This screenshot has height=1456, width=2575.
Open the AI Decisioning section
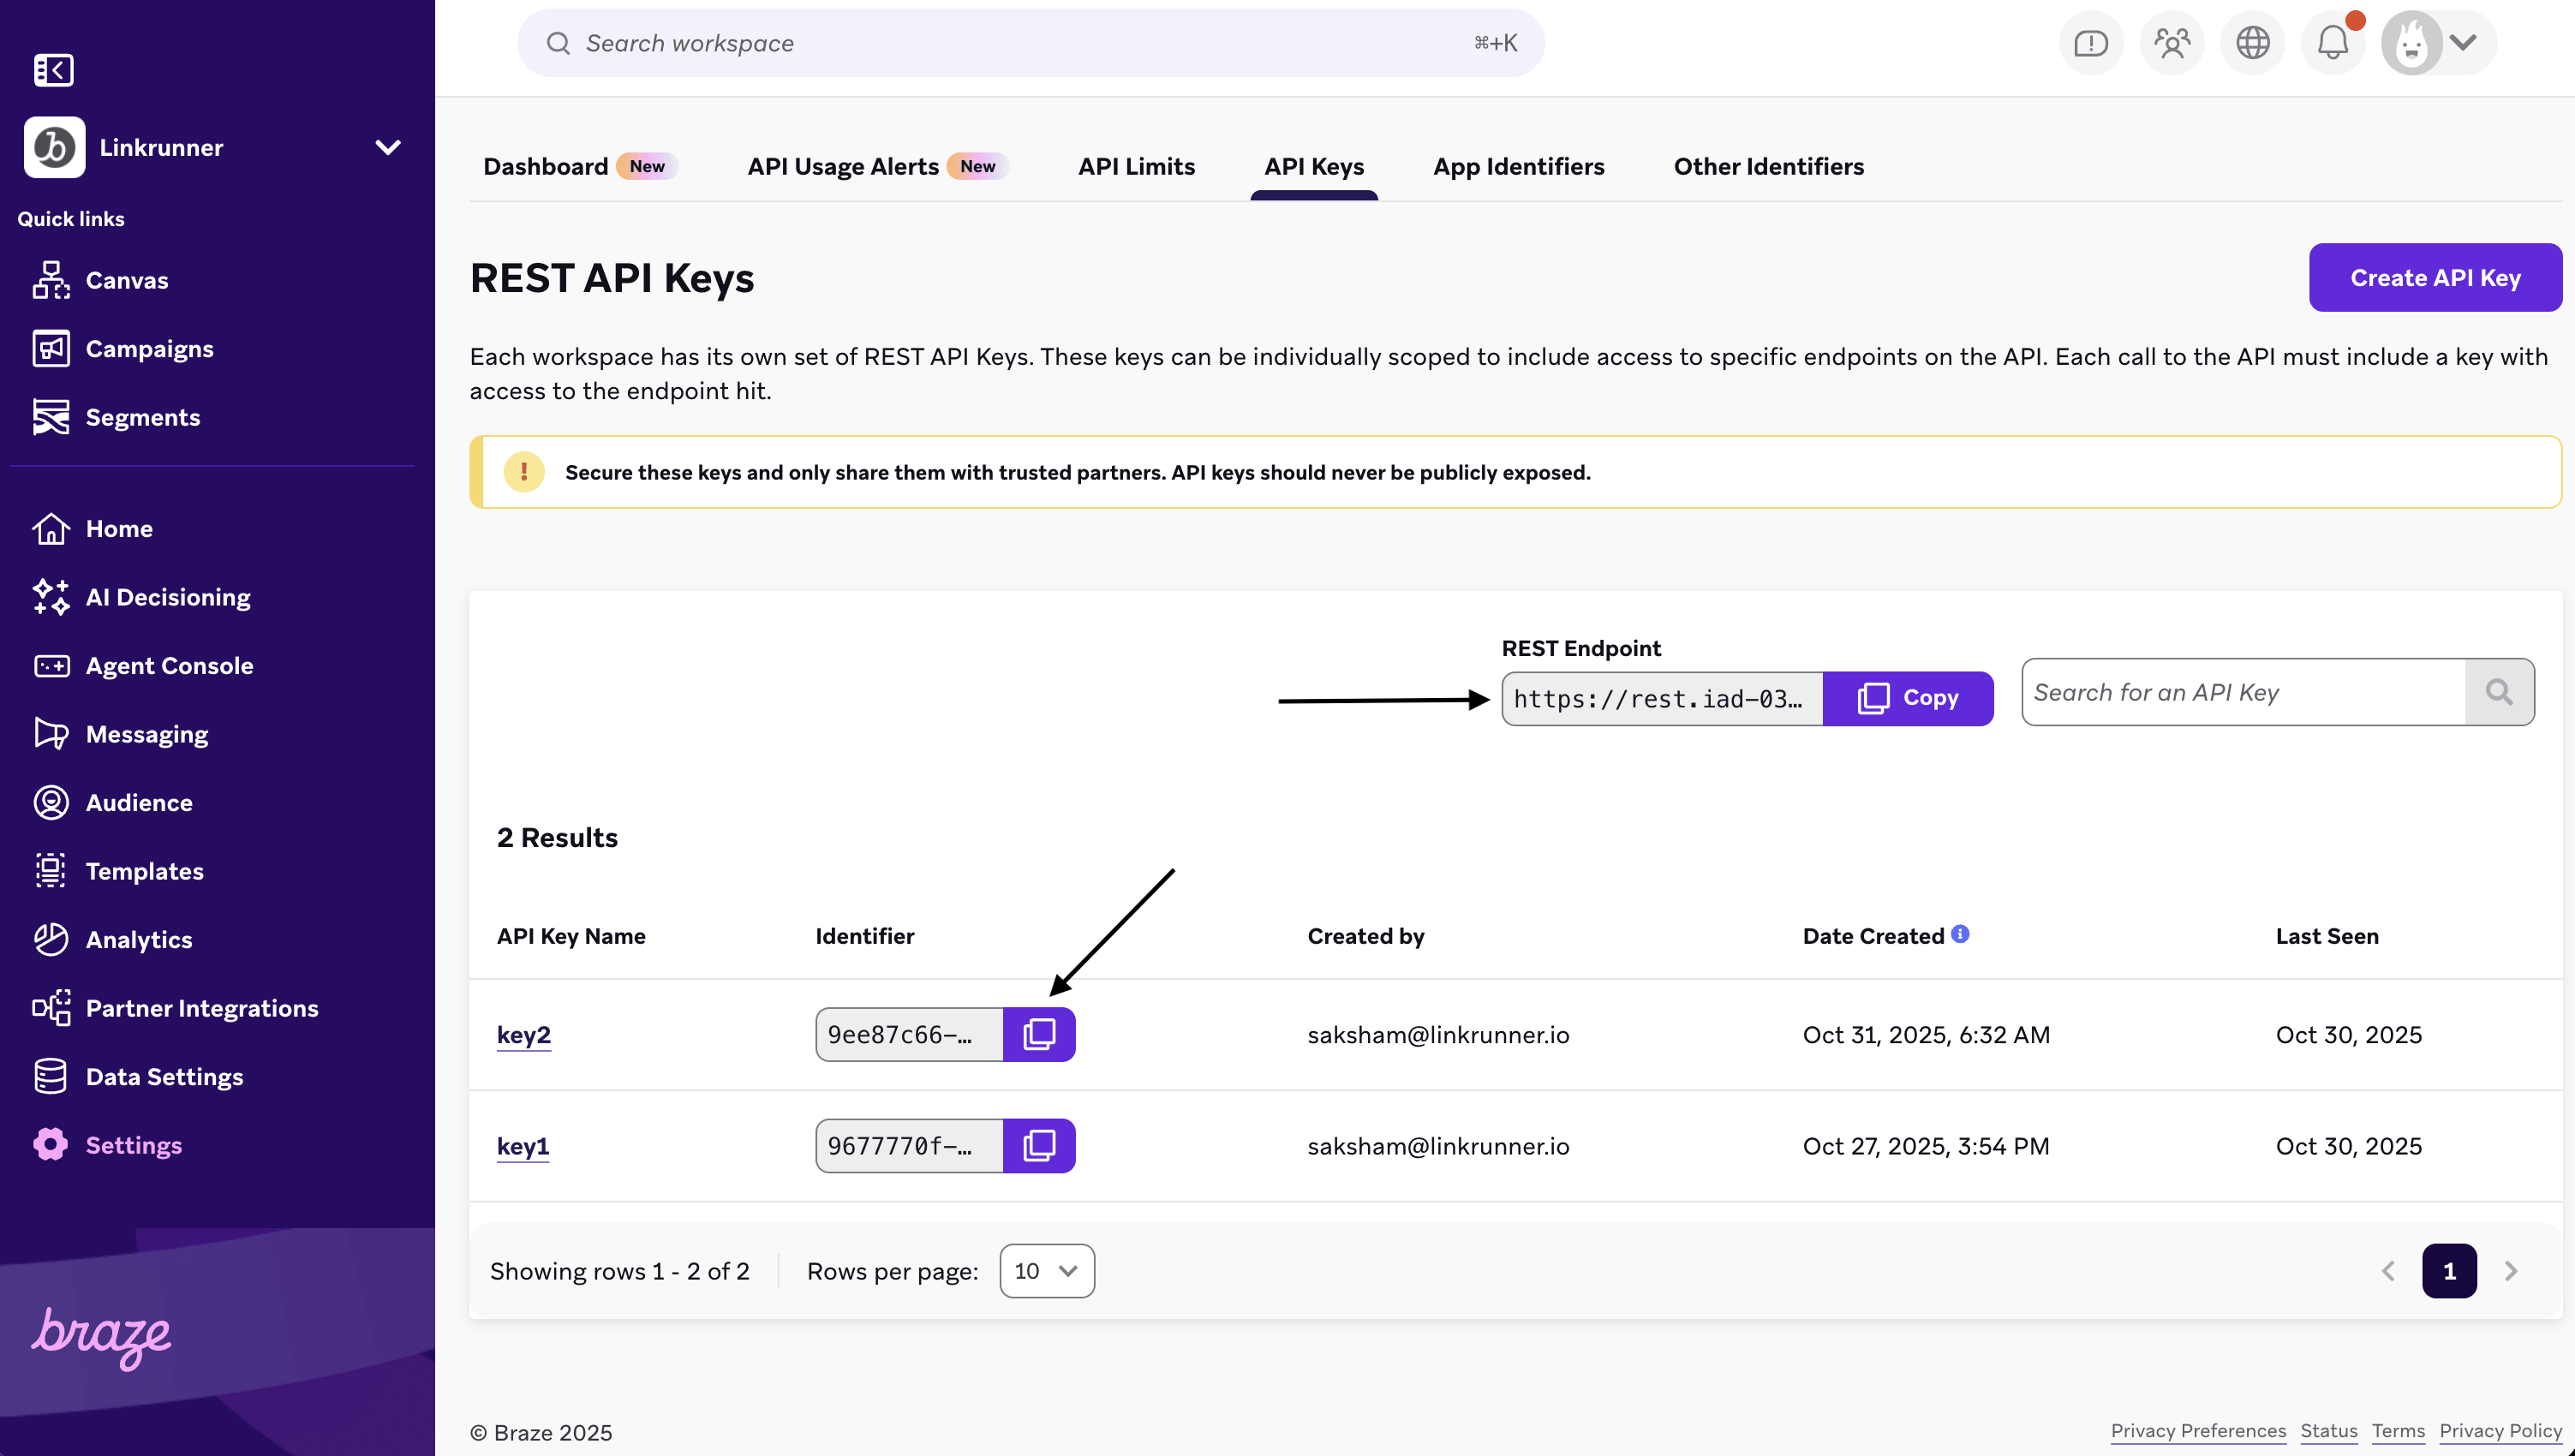[168, 597]
